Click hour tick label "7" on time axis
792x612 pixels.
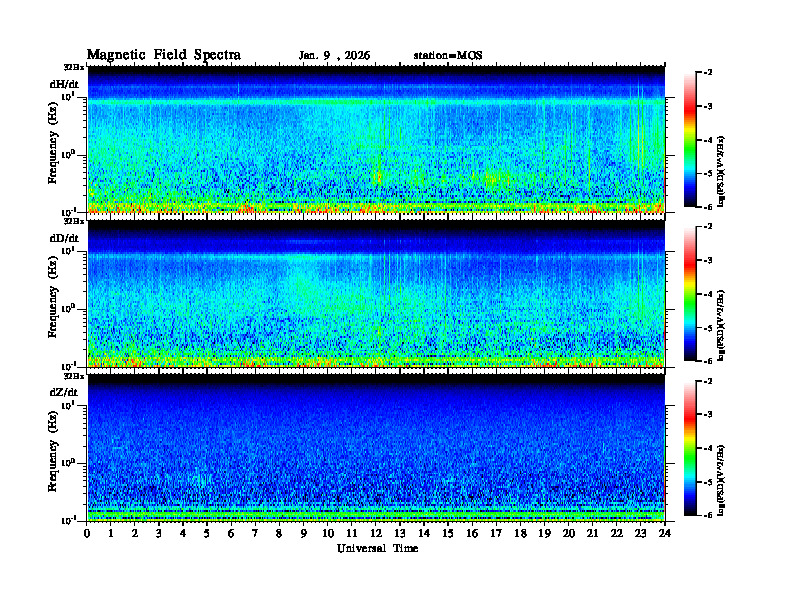coord(256,533)
